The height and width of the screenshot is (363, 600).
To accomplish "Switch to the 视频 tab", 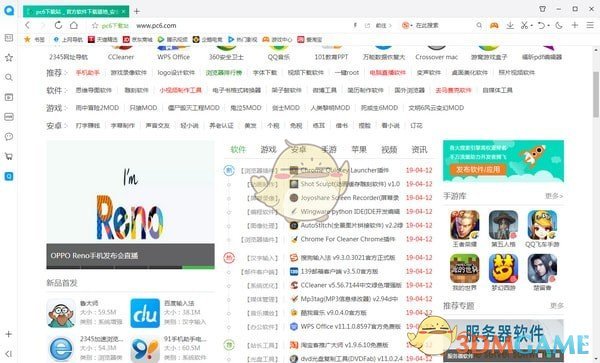I will [389, 150].
